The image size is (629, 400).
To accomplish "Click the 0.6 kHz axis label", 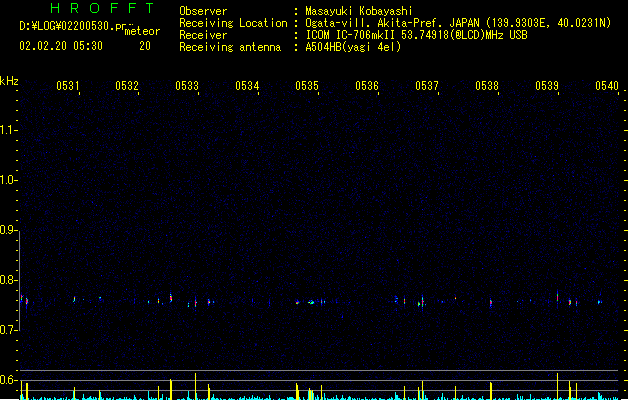I will click(x=7, y=380).
